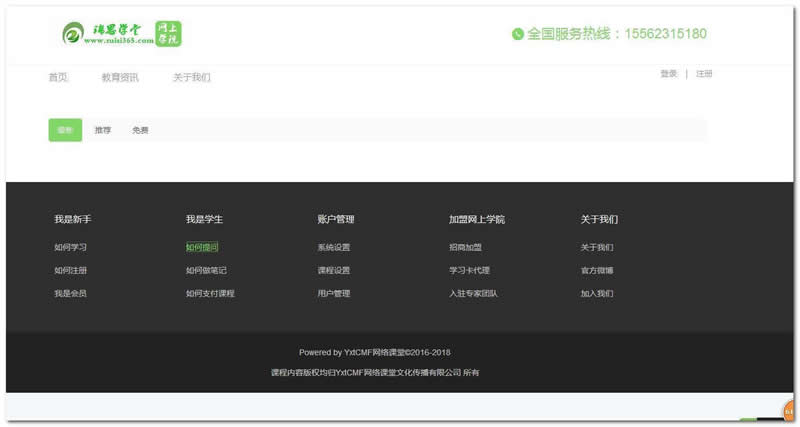
Task: Click the 课程设置 footer link
Action: 334,270
